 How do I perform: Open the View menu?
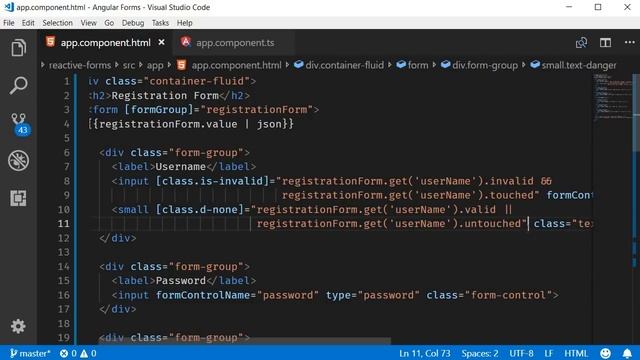coord(89,23)
